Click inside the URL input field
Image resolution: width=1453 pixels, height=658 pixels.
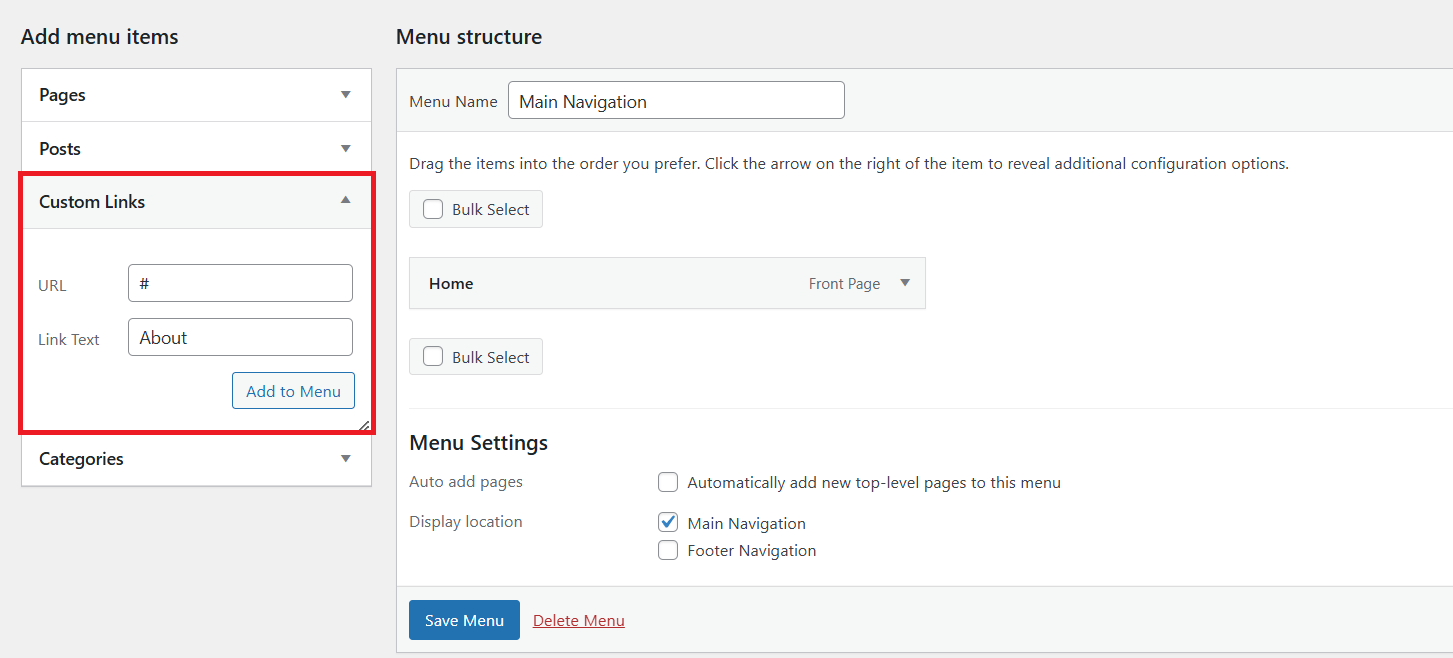point(240,283)
